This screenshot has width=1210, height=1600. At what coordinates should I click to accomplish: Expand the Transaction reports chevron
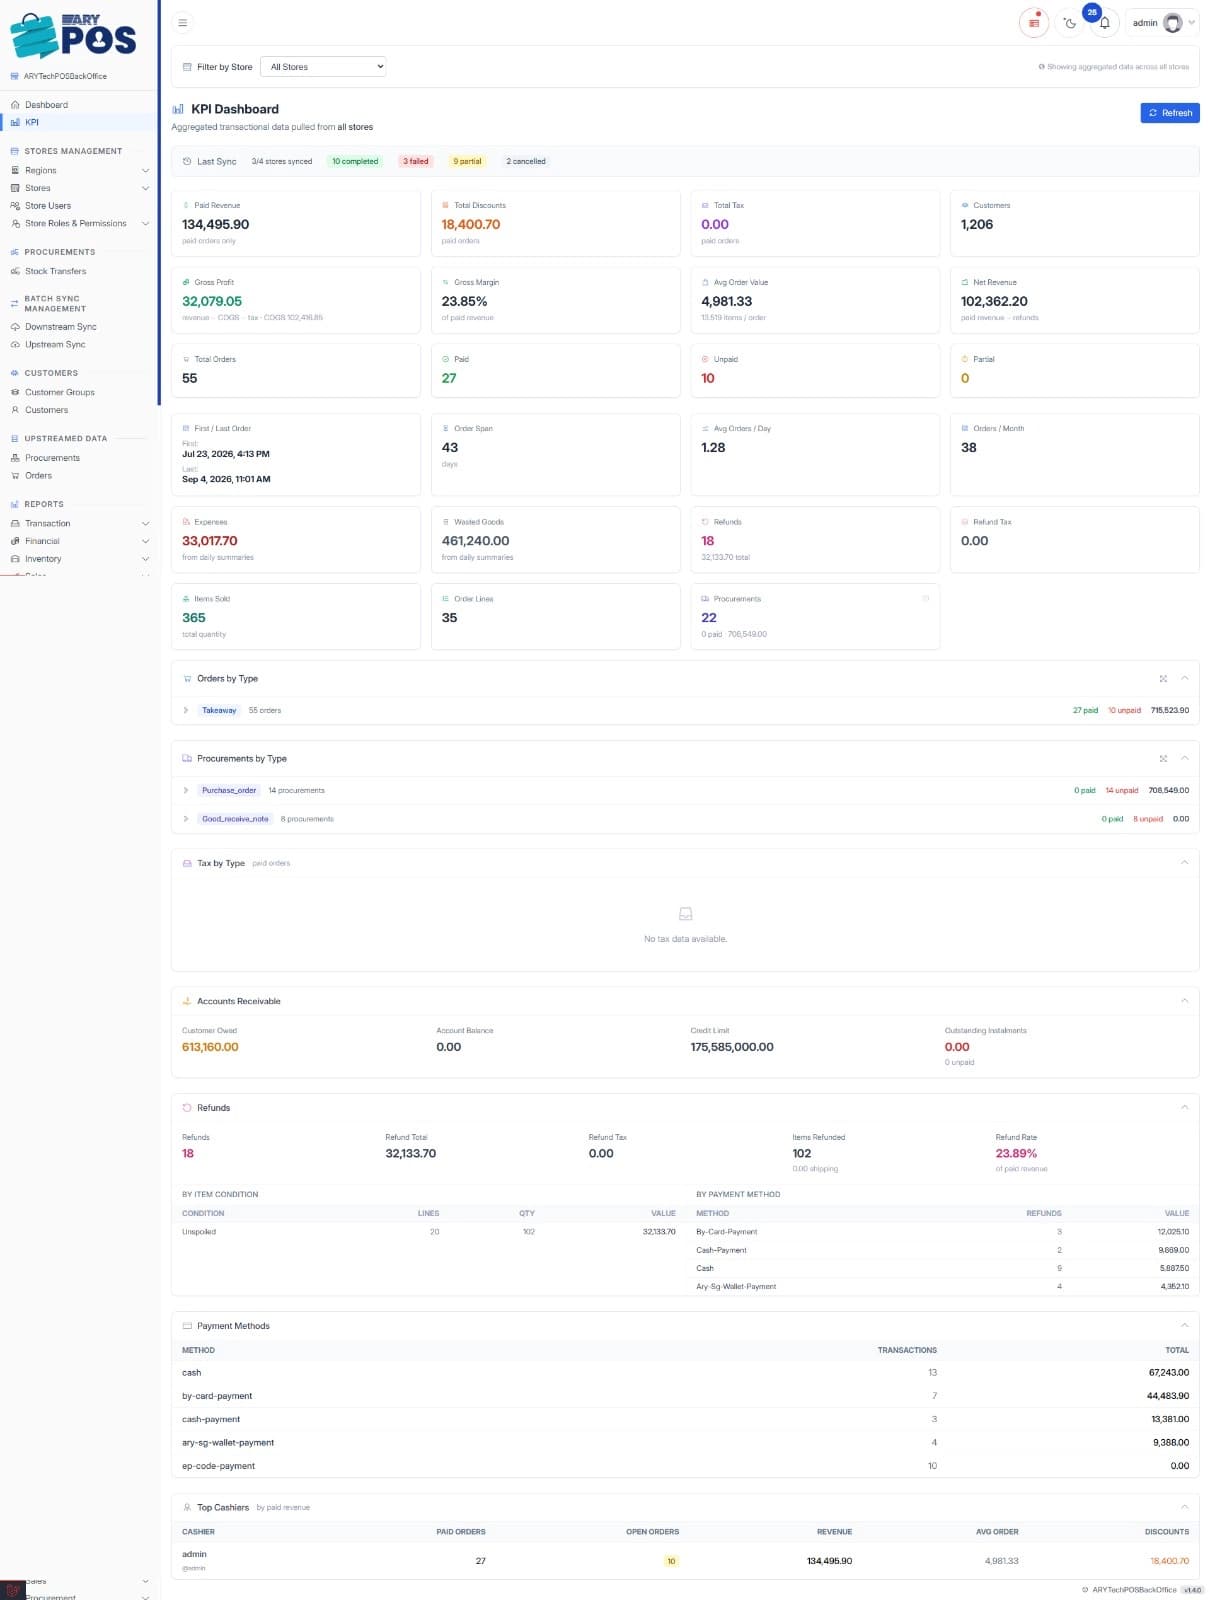tap(145, 524)
